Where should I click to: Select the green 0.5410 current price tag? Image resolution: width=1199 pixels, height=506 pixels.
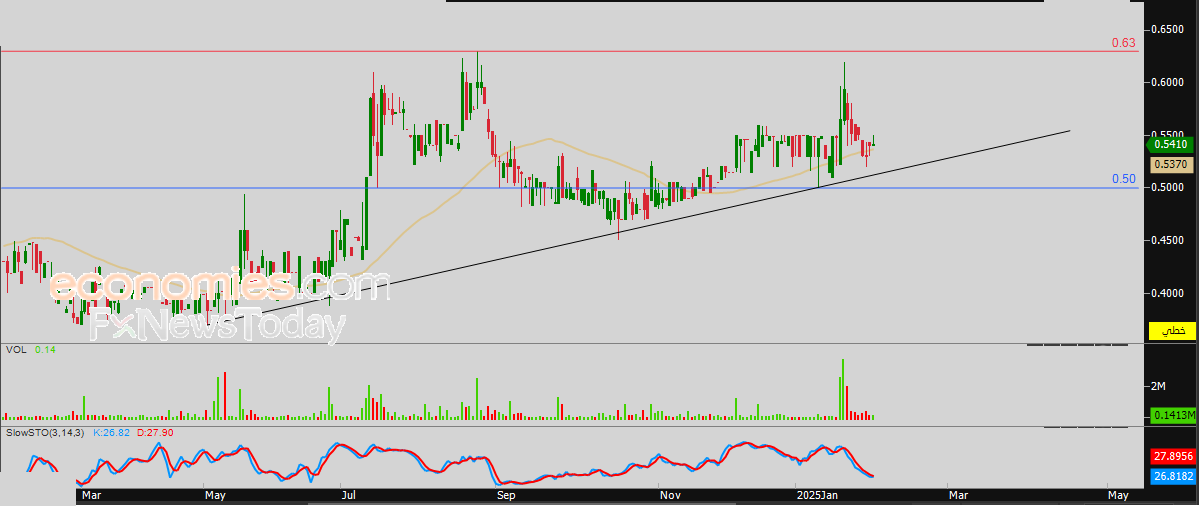click(1170, 144)
